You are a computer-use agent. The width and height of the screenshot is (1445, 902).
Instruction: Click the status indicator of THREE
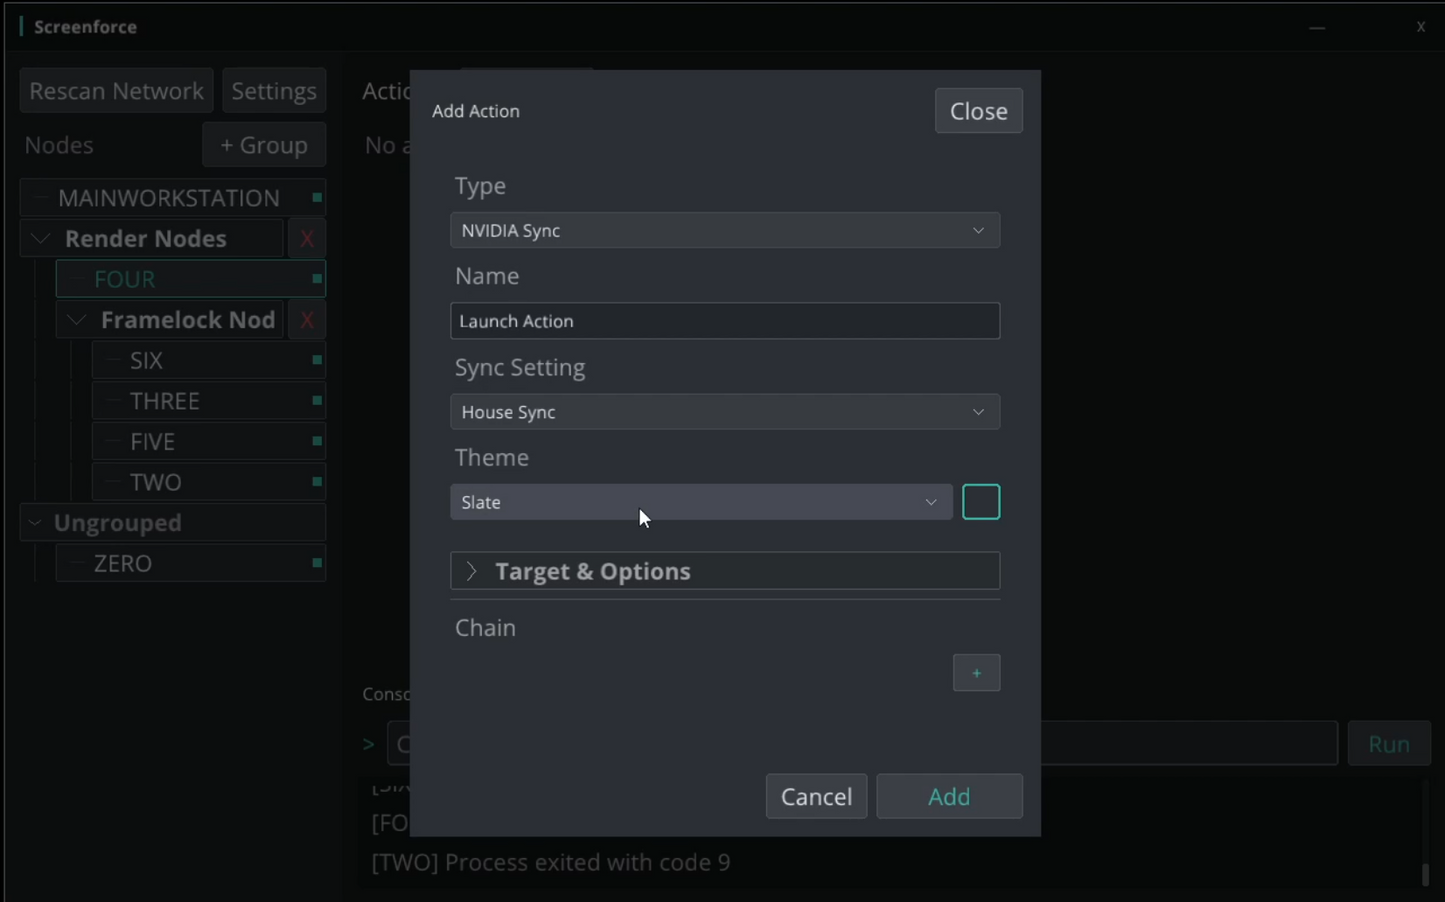(x=317, y=401)
